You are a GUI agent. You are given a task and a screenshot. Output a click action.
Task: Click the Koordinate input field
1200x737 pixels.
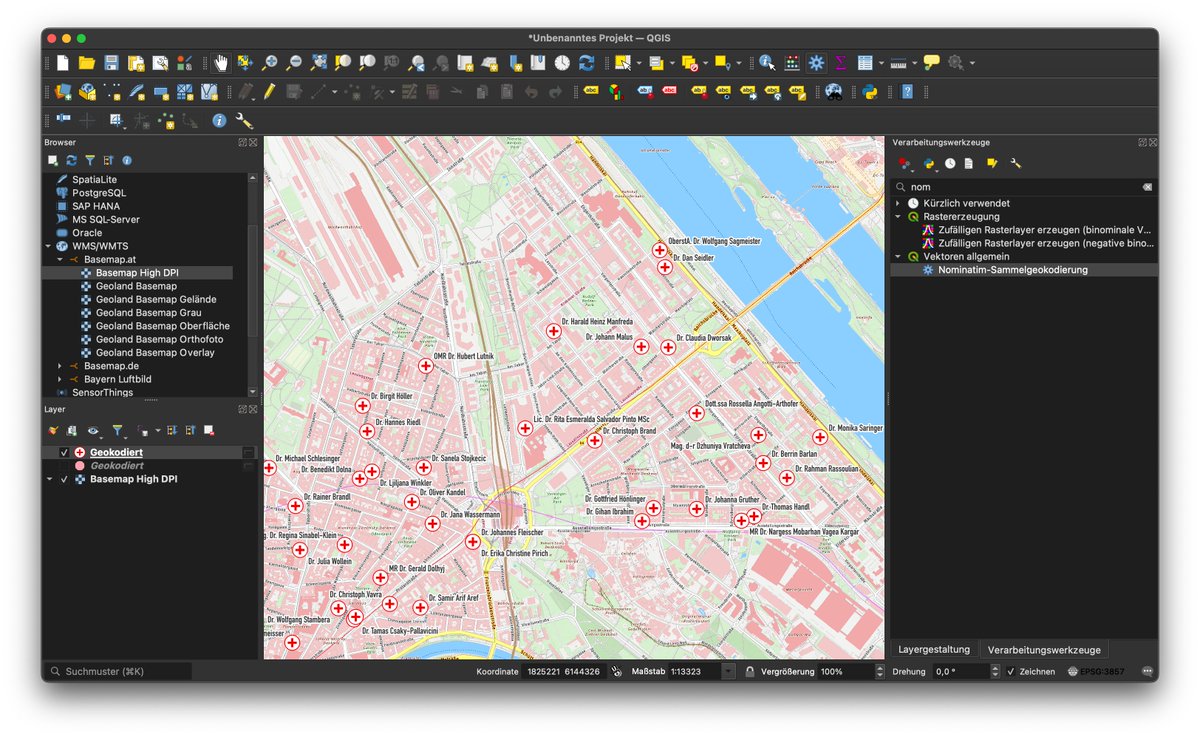(566, 671)
